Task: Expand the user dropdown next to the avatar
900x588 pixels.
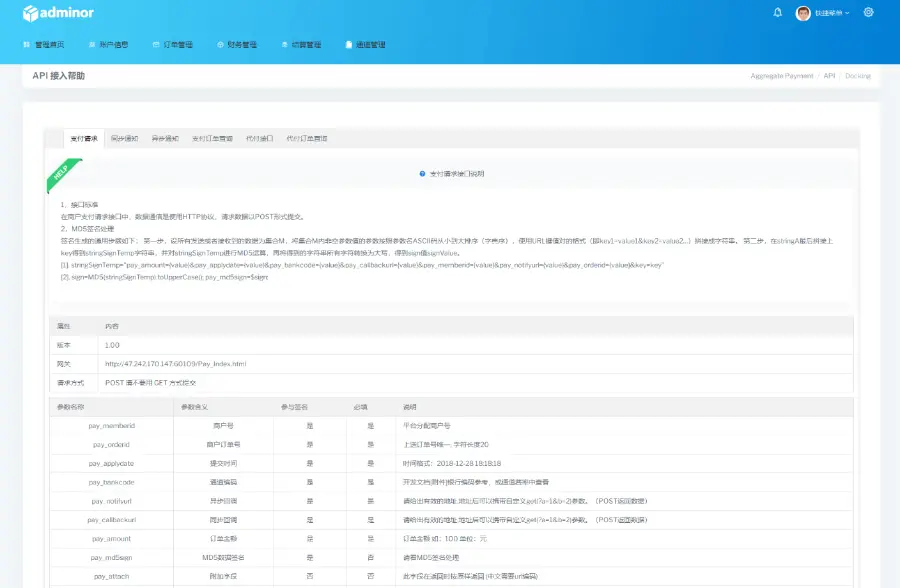Action: click(832, 13)
